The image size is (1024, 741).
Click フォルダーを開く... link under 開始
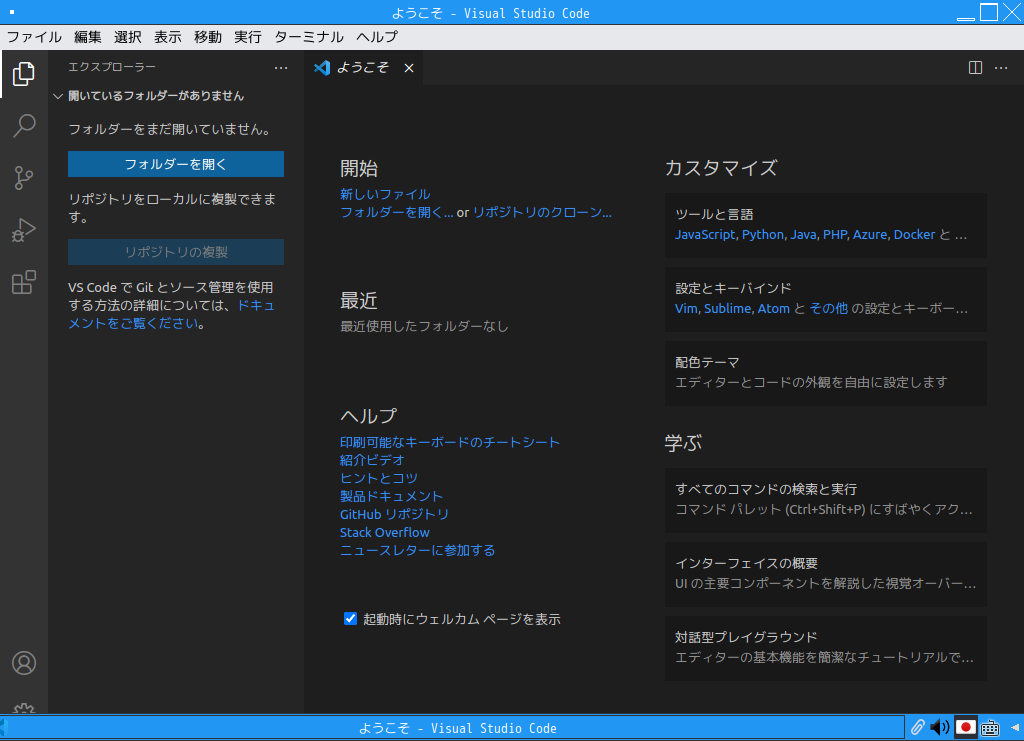click(x=396, y=212)
